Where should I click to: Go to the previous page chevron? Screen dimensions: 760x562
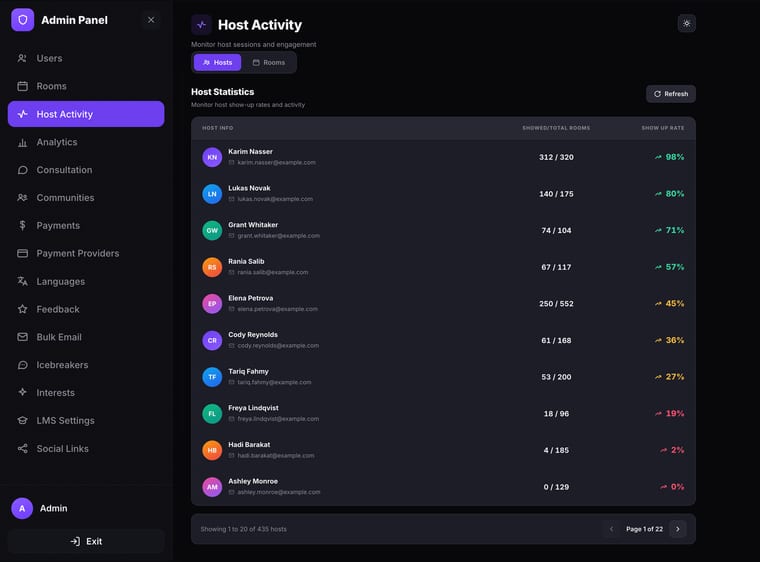(611, 529)
